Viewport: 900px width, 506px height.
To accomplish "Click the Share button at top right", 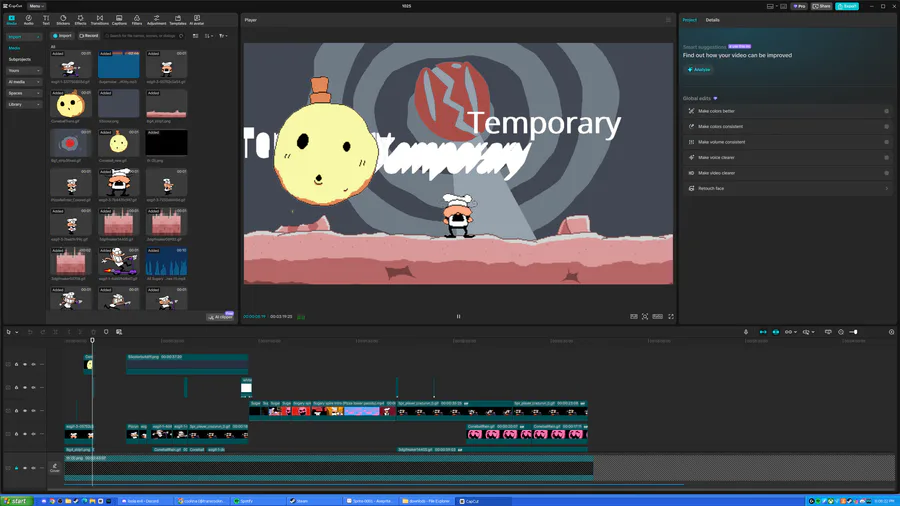I will (821, 6).
